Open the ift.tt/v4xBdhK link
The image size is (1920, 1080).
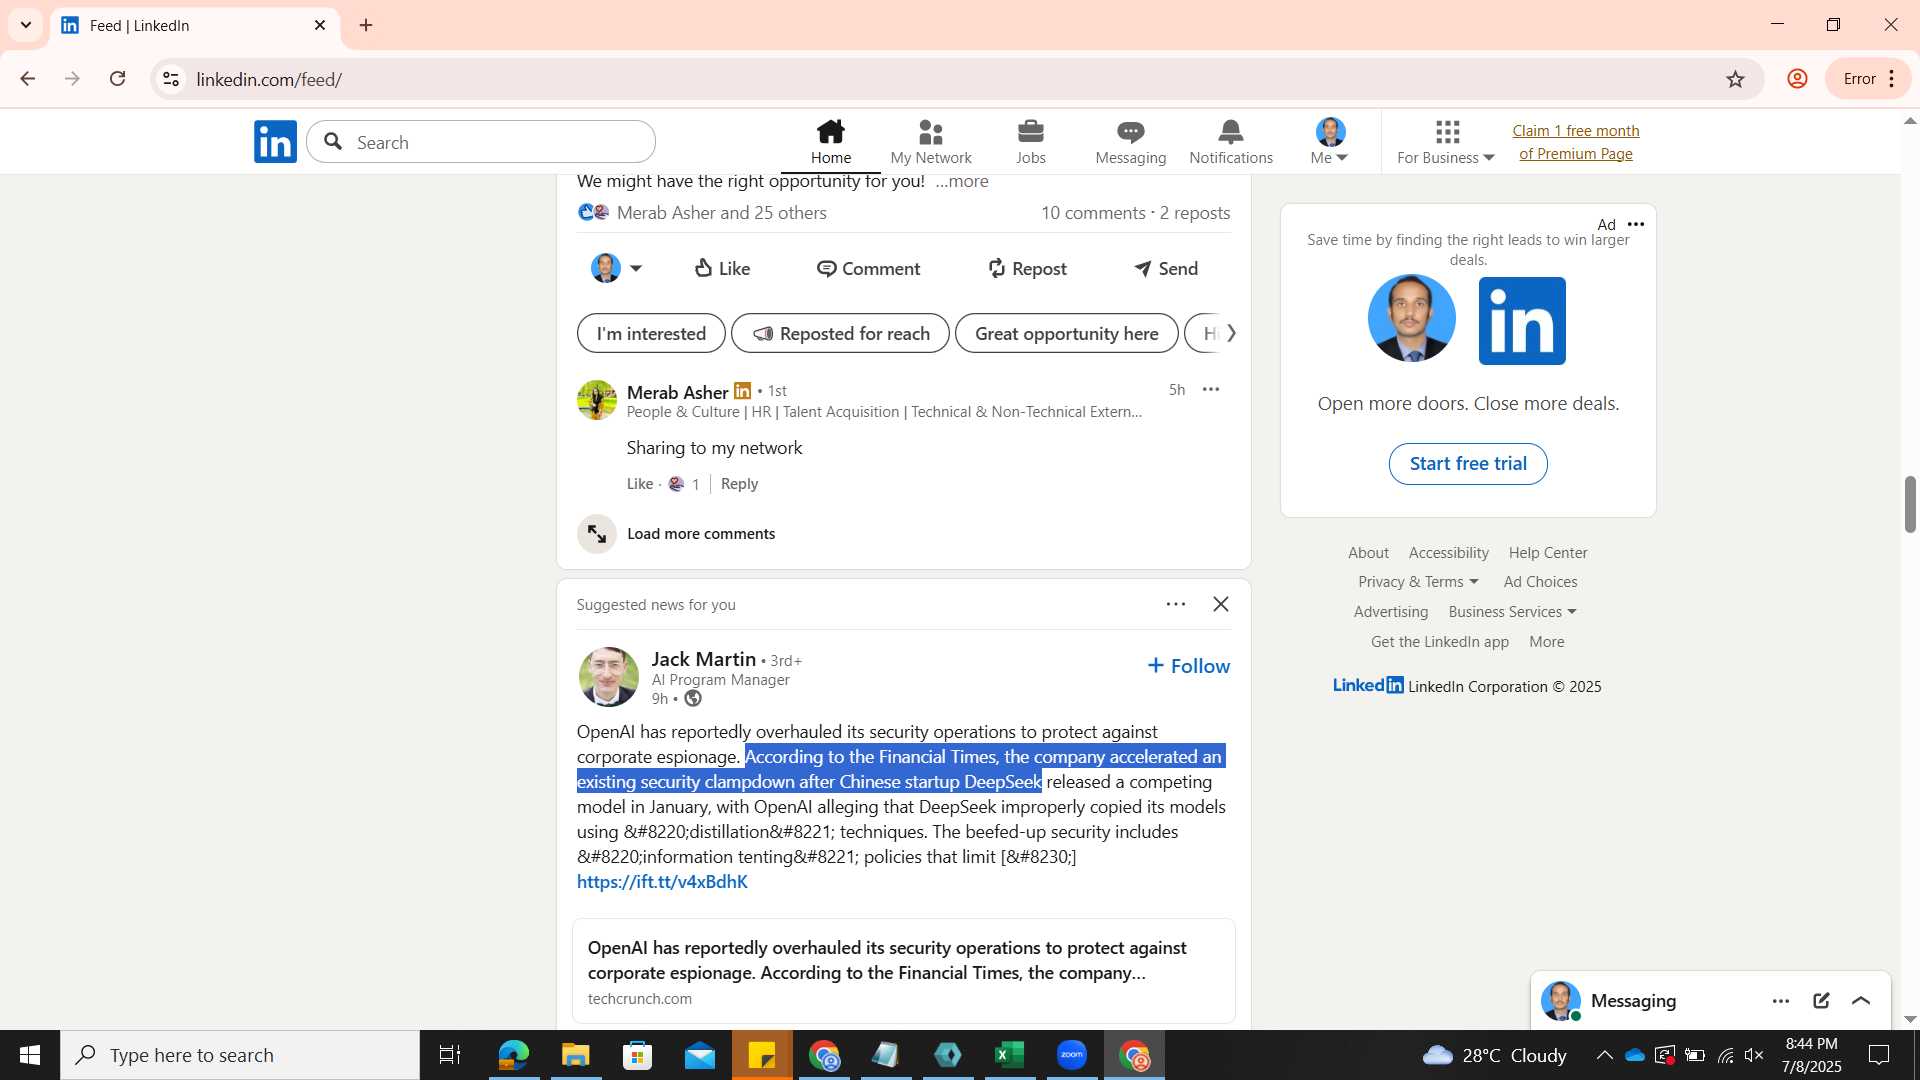(662, 882)
